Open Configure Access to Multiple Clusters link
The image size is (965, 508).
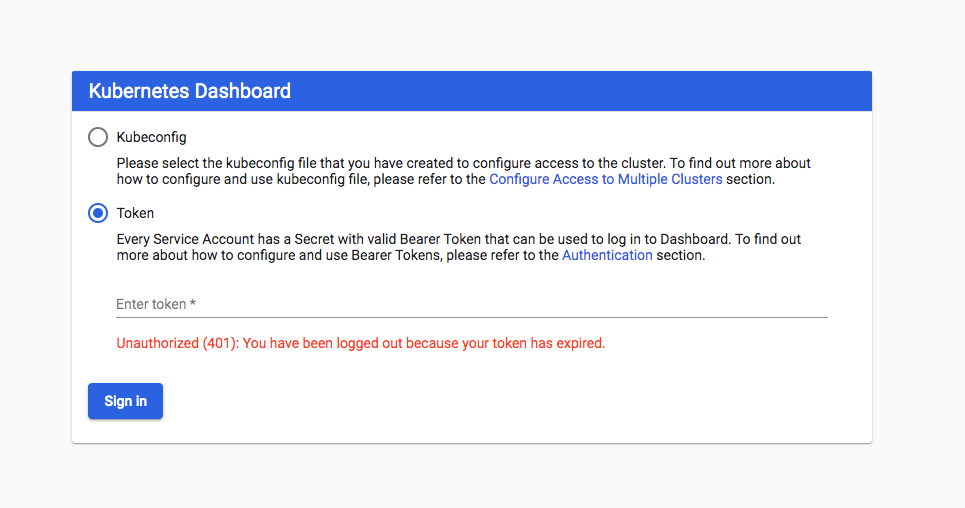coord(606,179)
